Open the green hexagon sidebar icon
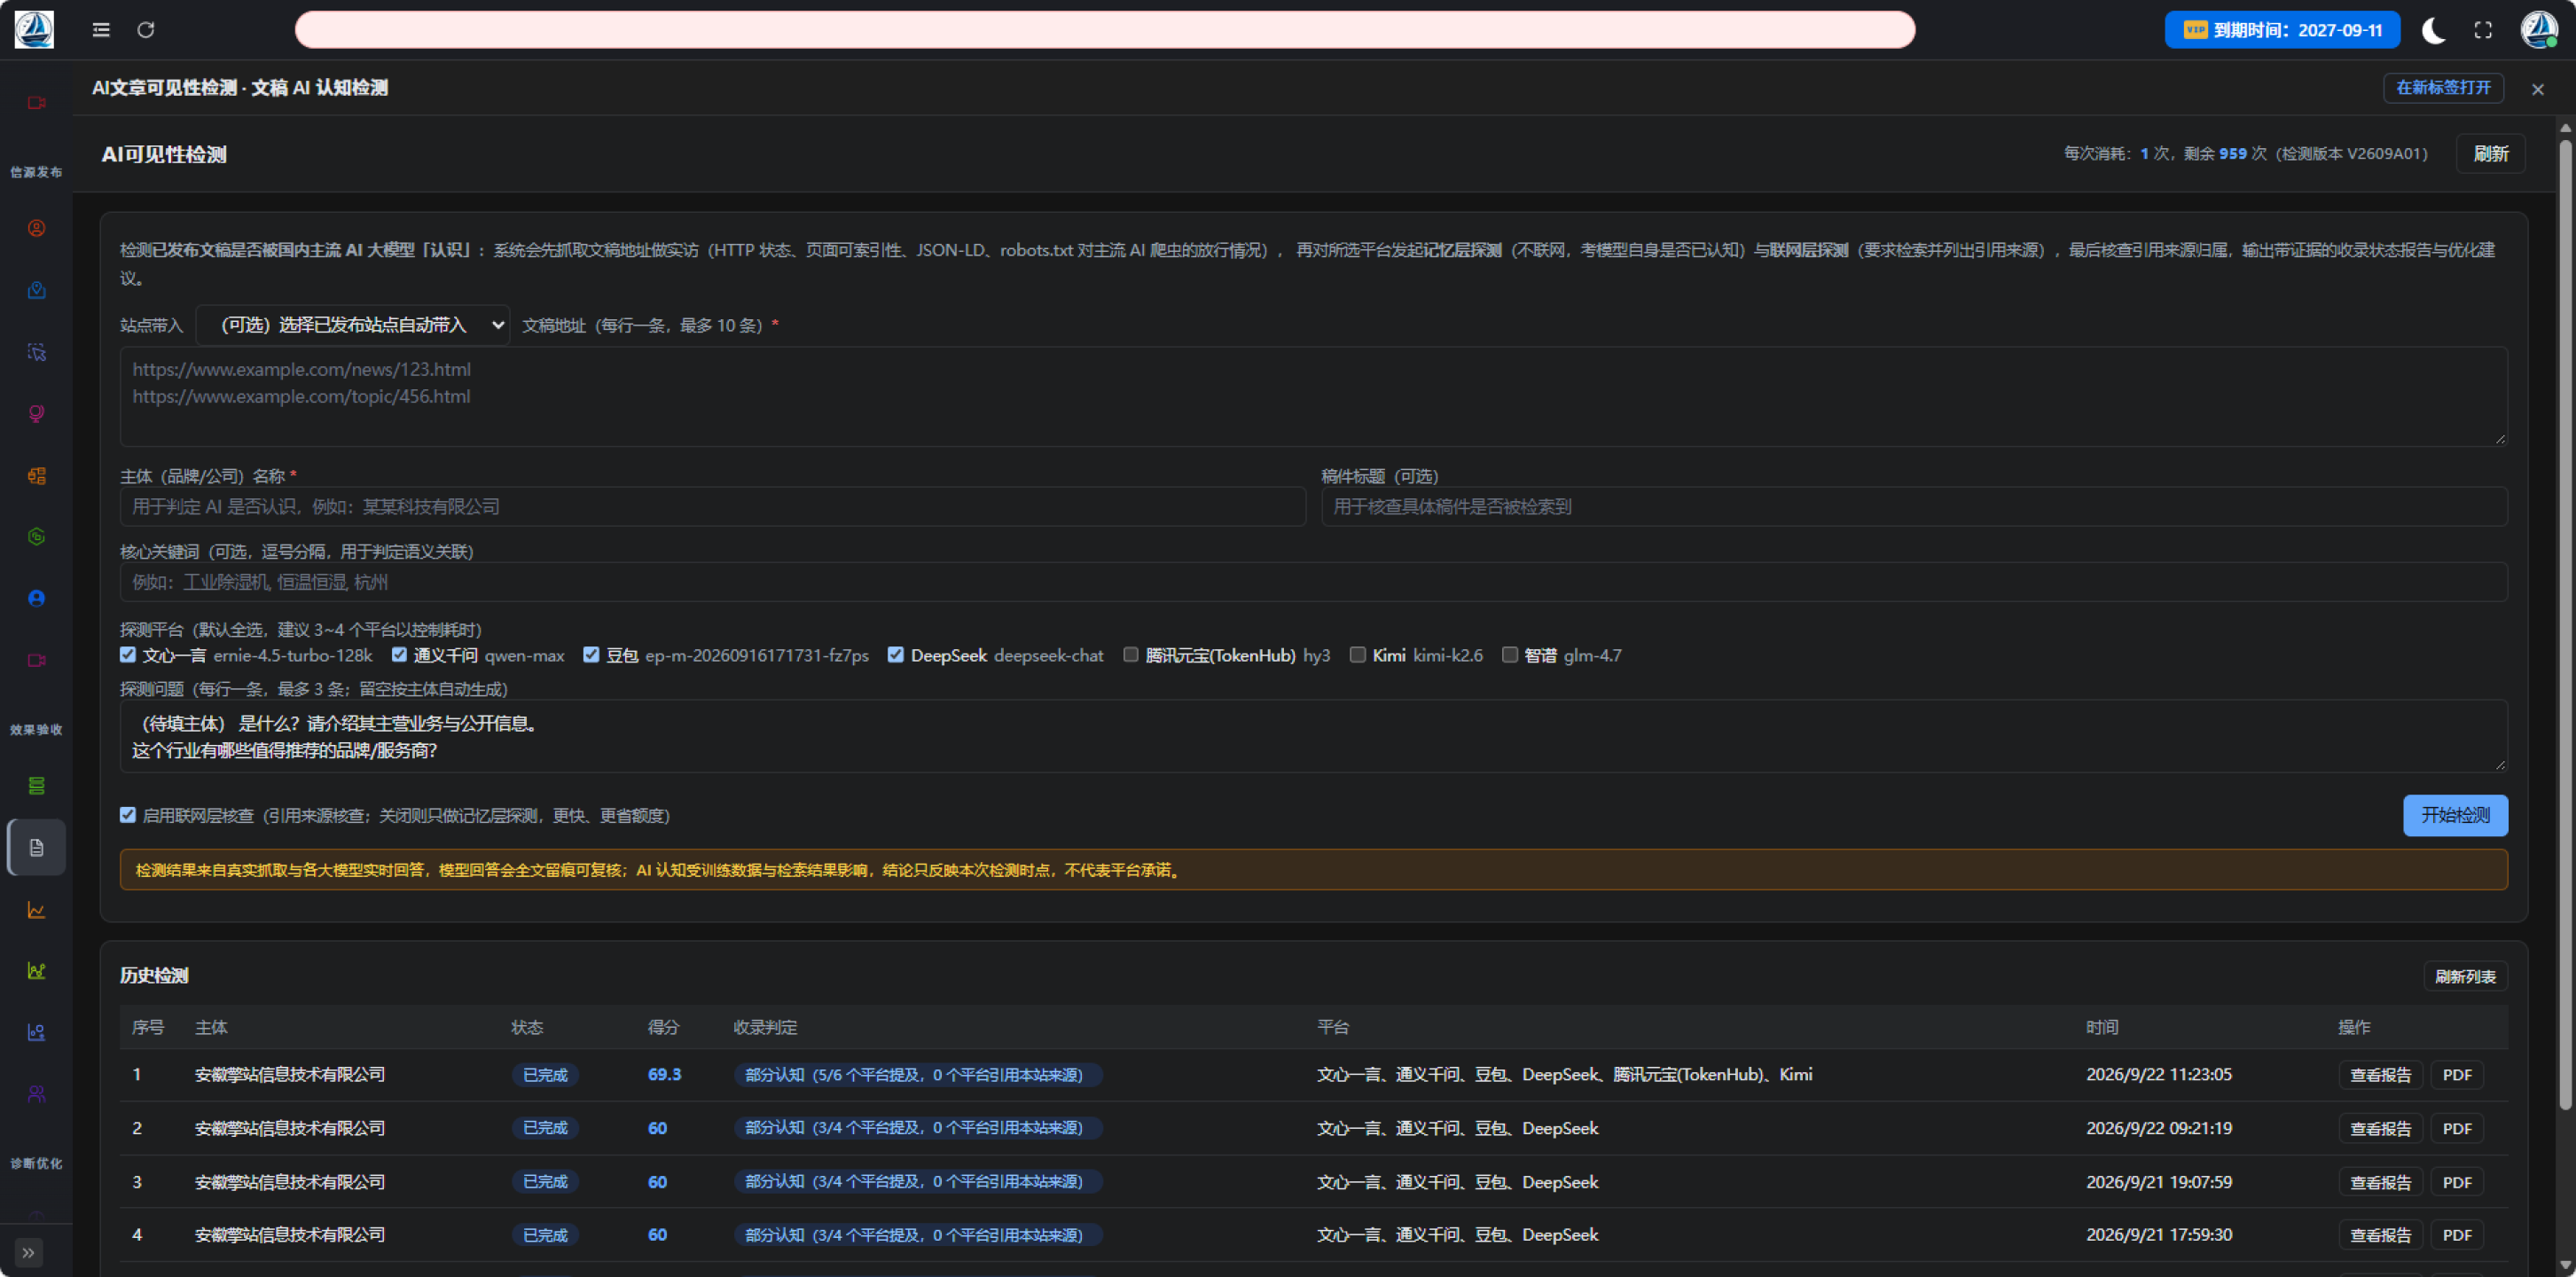 coord(37,537)
